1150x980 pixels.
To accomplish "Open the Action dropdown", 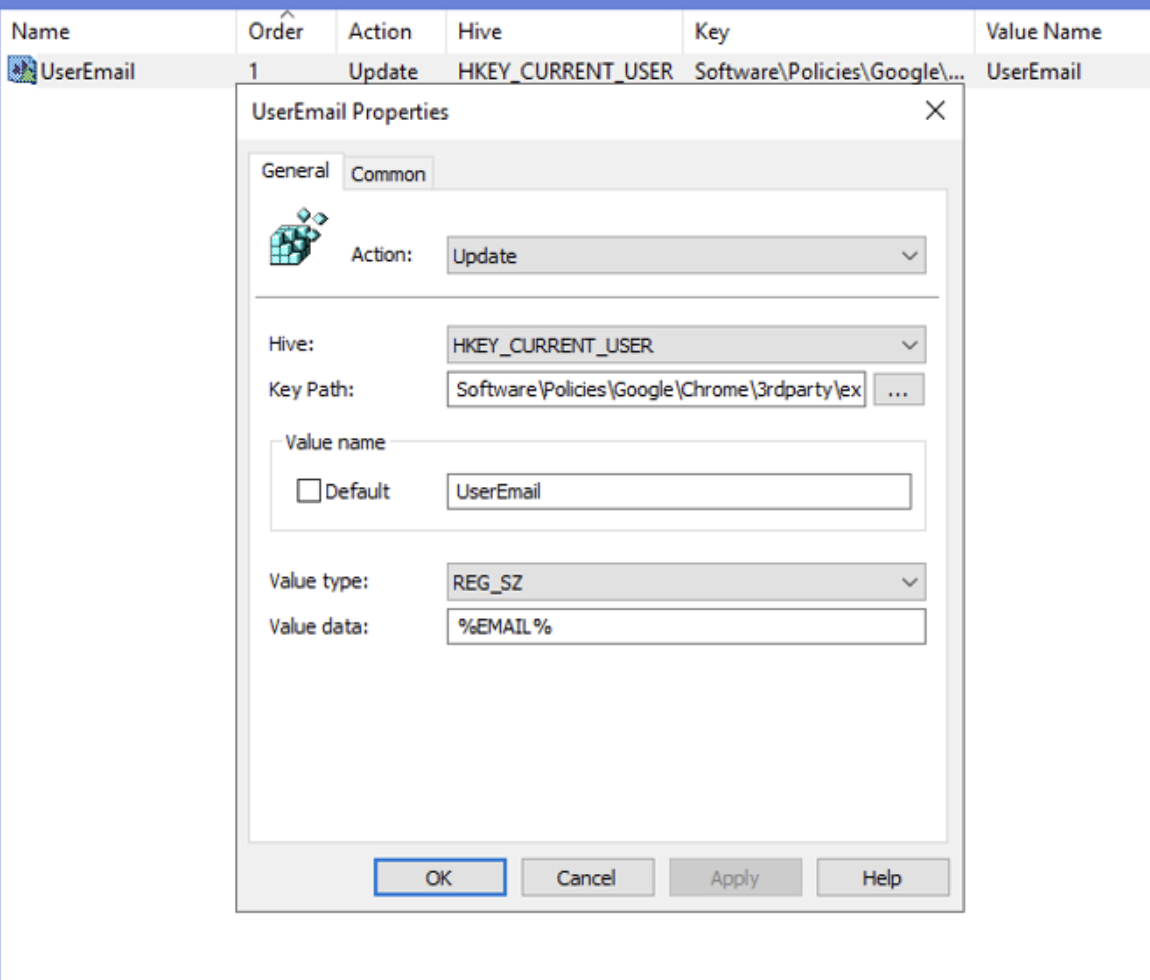I will (x=686, y=255).
